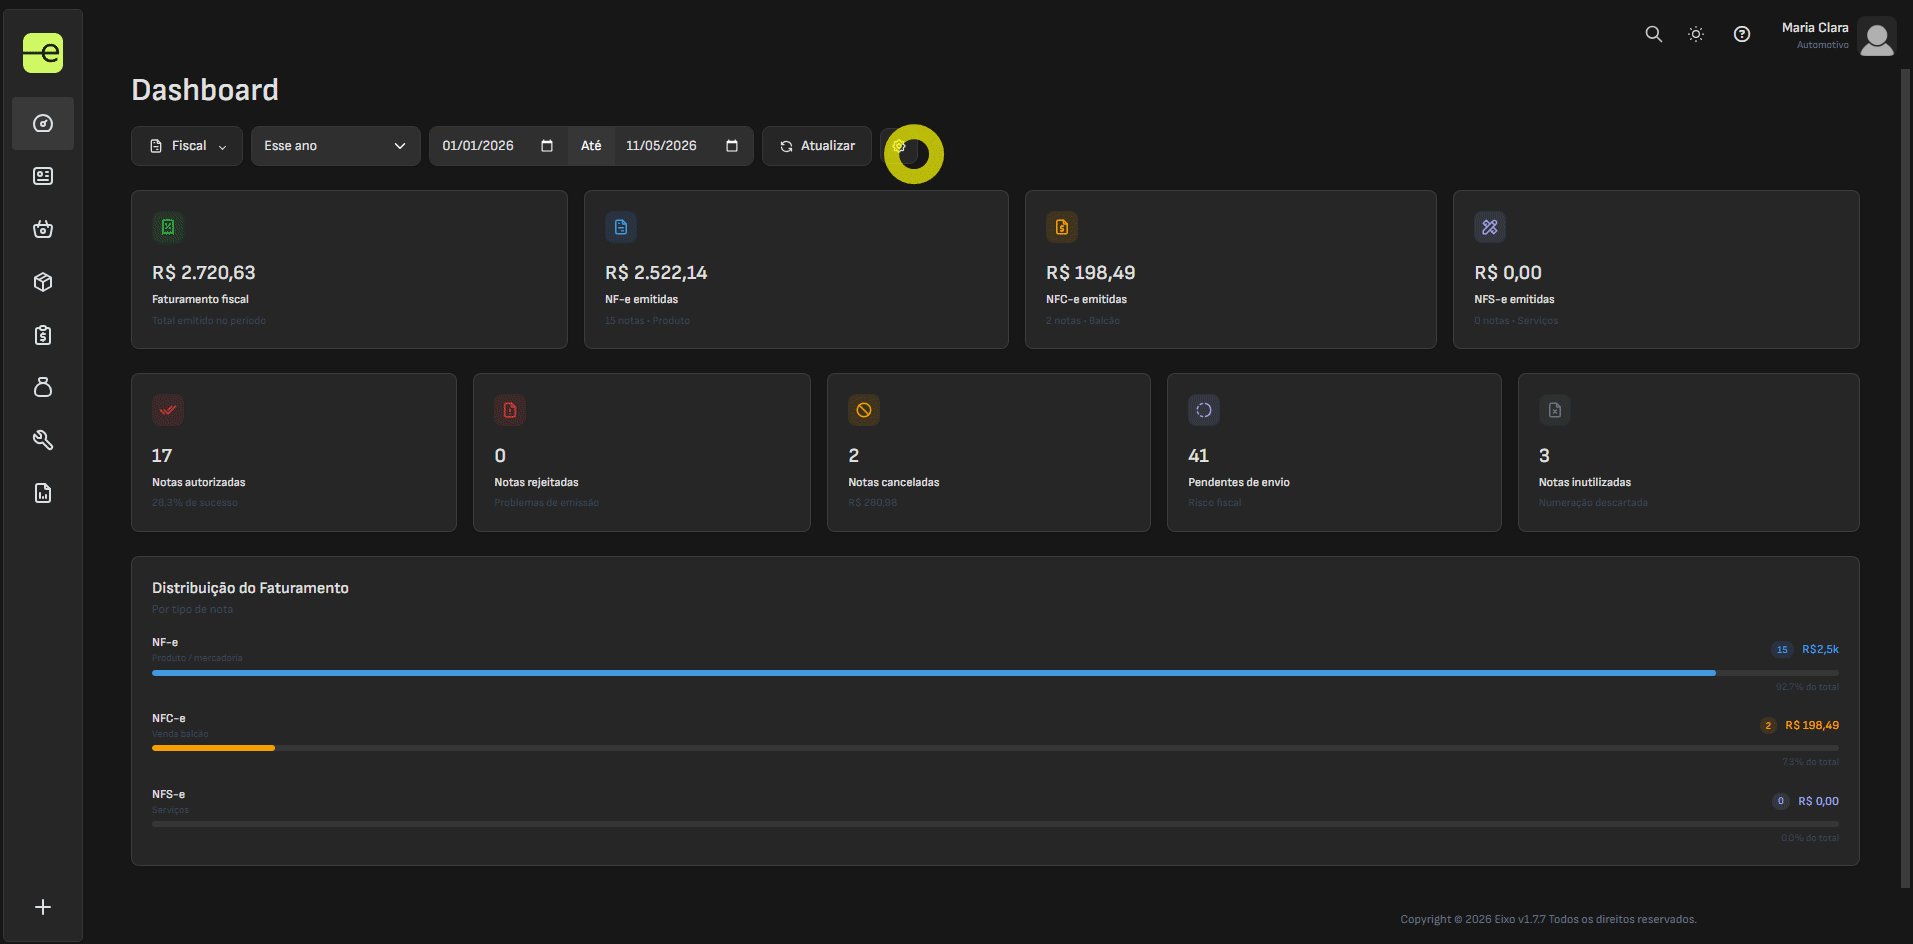
Task: Open the money bag icon in sidebar
Action: click(43, 387)
